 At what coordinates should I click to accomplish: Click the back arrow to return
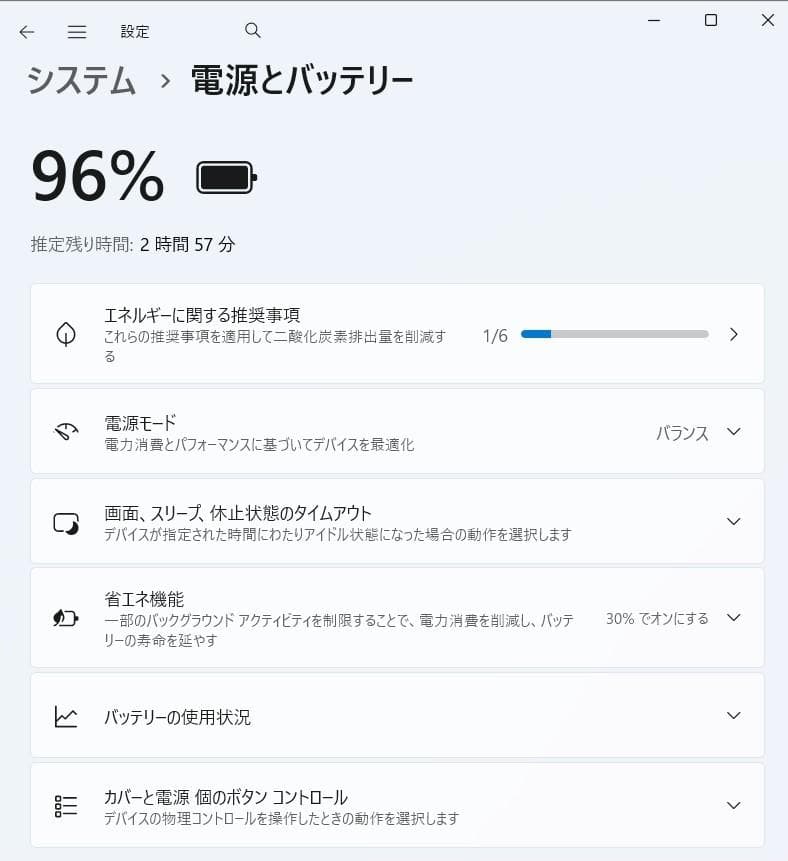click(27, 31)
